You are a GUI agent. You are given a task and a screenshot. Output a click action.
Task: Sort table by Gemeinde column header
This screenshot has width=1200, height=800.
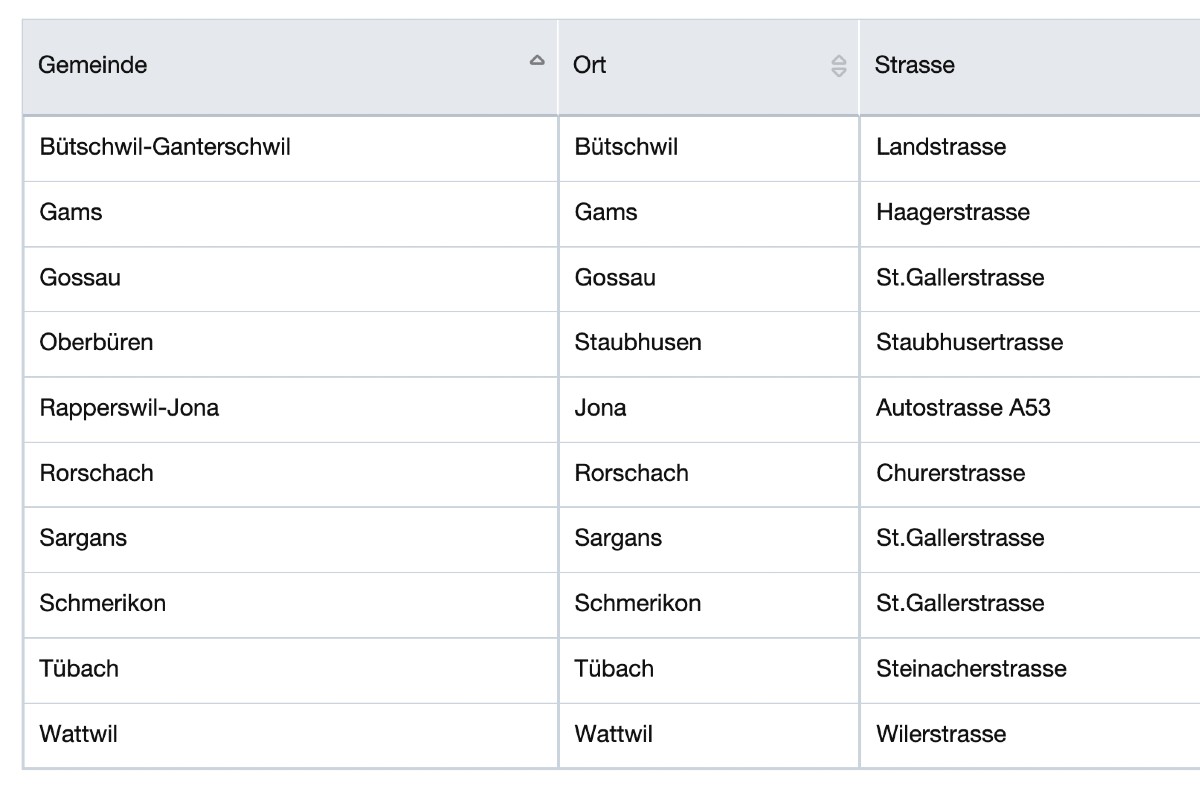point(93,65)
